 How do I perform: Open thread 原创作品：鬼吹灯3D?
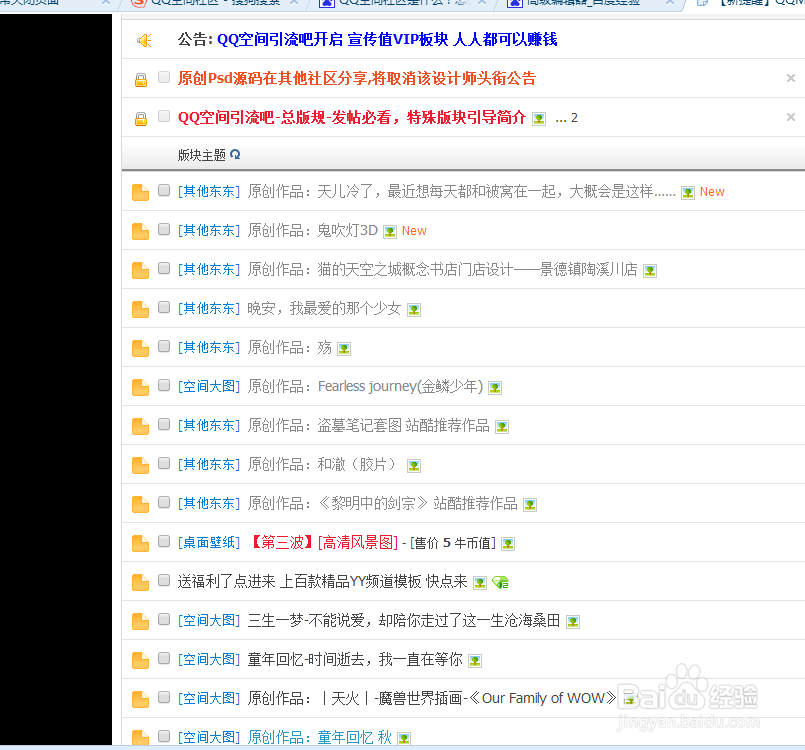tap(313, 231)
